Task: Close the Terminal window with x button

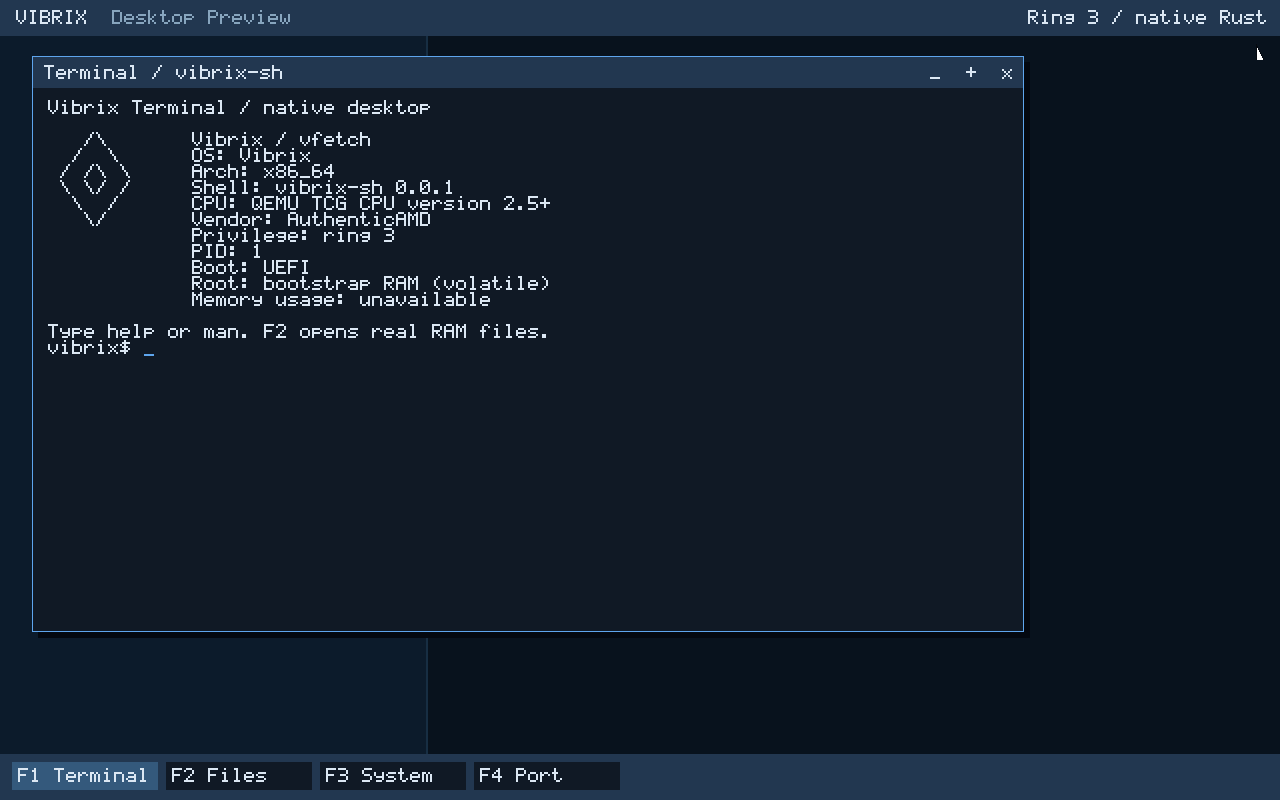Action: tap(1007, 73)
